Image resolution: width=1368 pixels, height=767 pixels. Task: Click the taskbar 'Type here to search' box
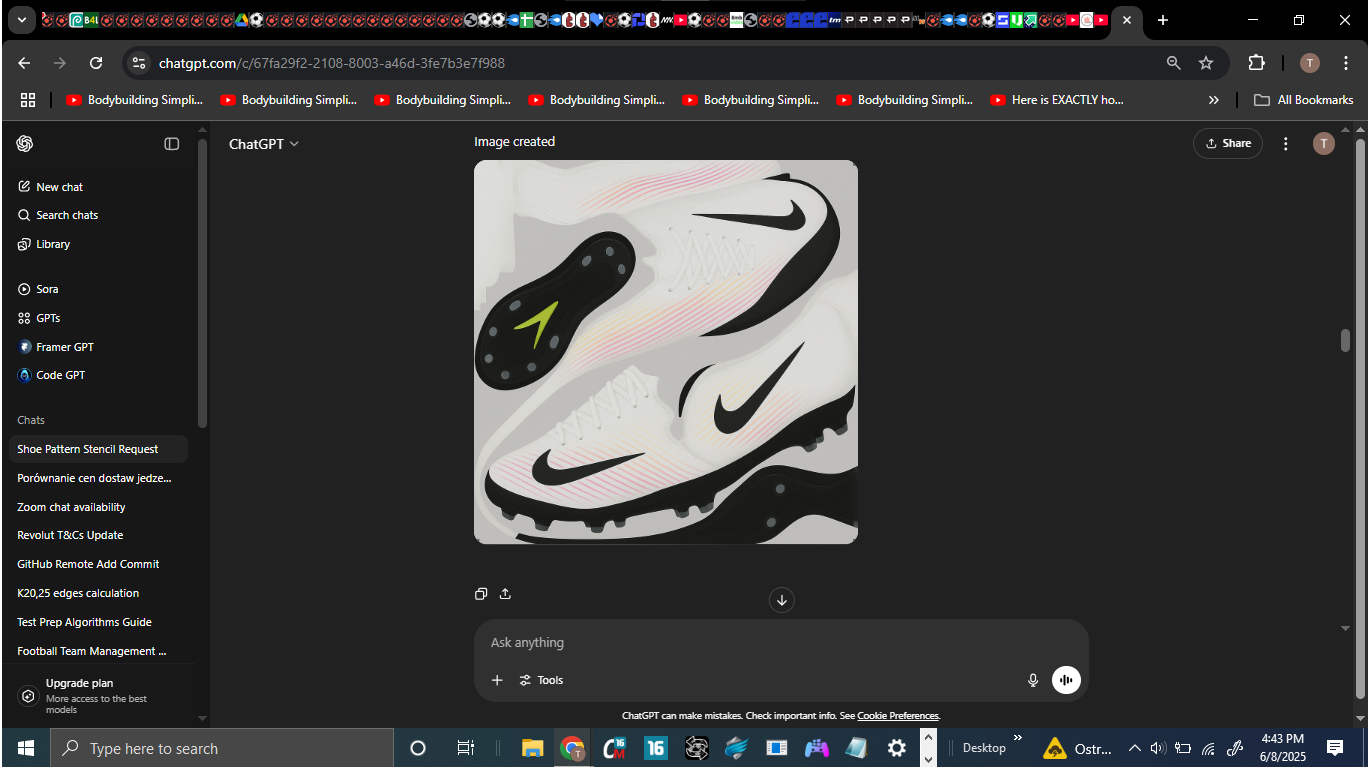click(222, 748)
